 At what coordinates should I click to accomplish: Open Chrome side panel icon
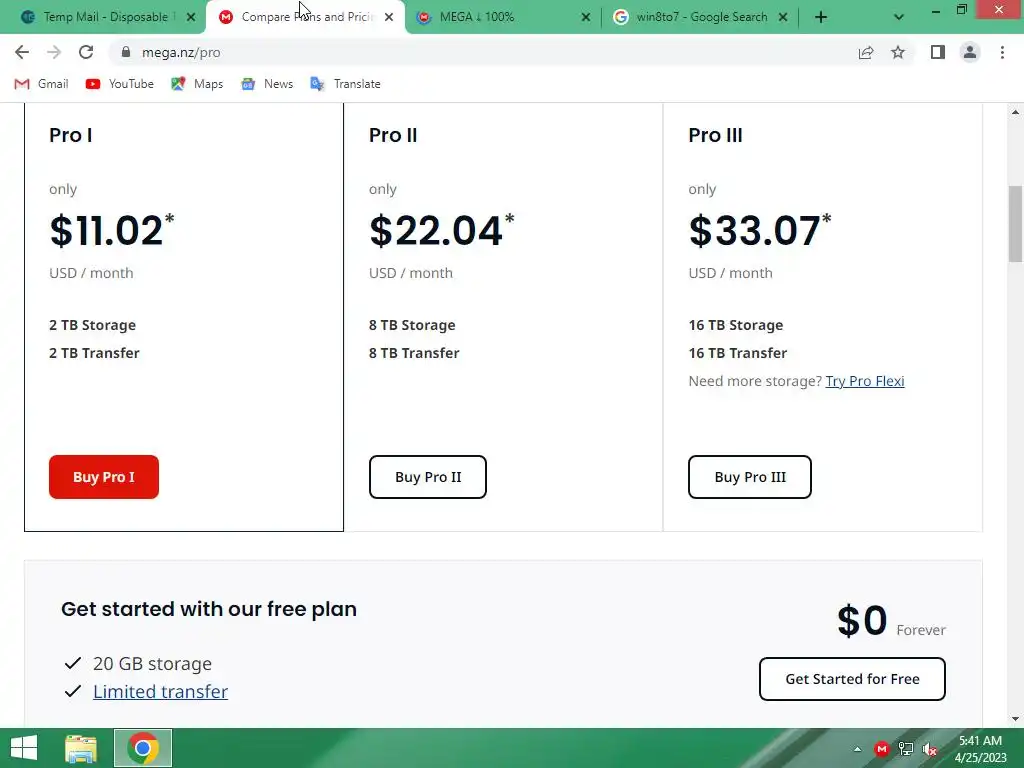[x=937, y=52]
